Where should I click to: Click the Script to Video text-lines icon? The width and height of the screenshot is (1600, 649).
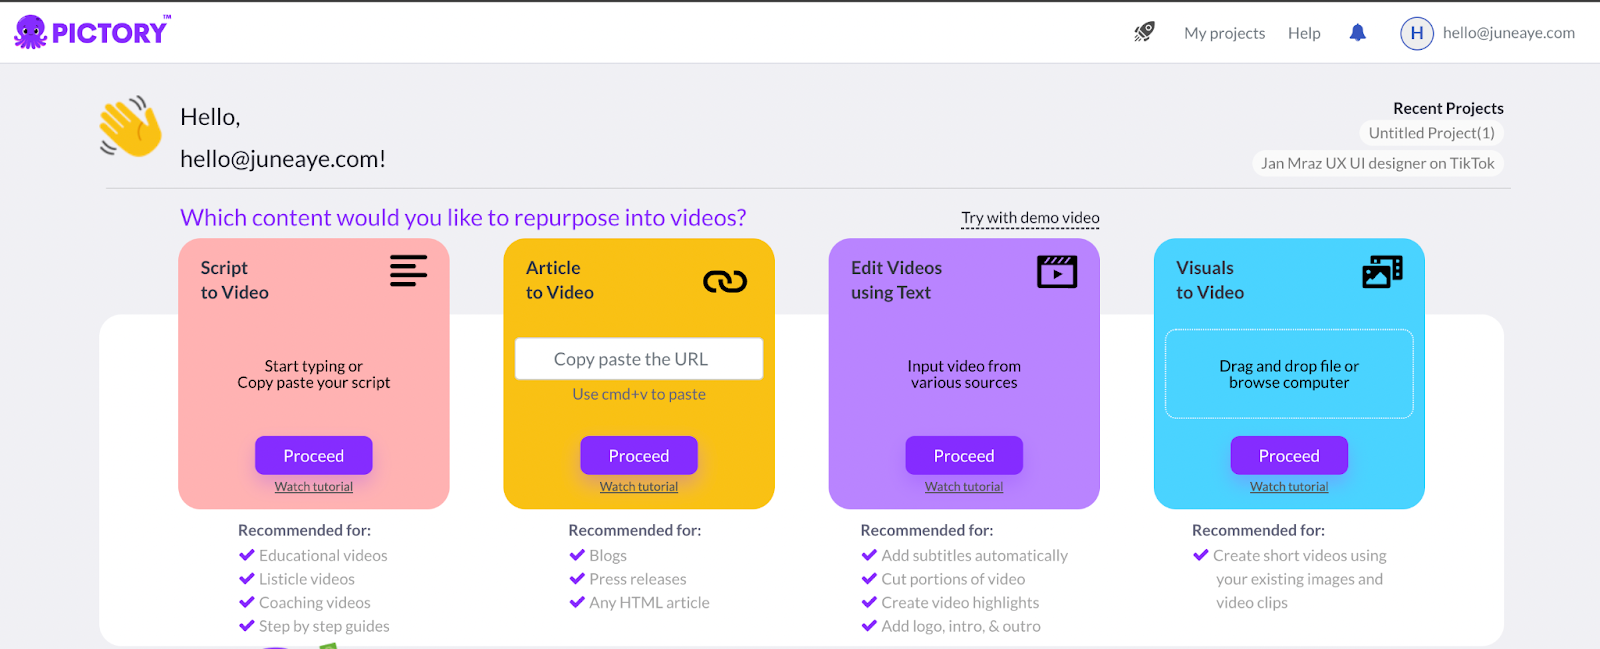[x=408, y=271]
